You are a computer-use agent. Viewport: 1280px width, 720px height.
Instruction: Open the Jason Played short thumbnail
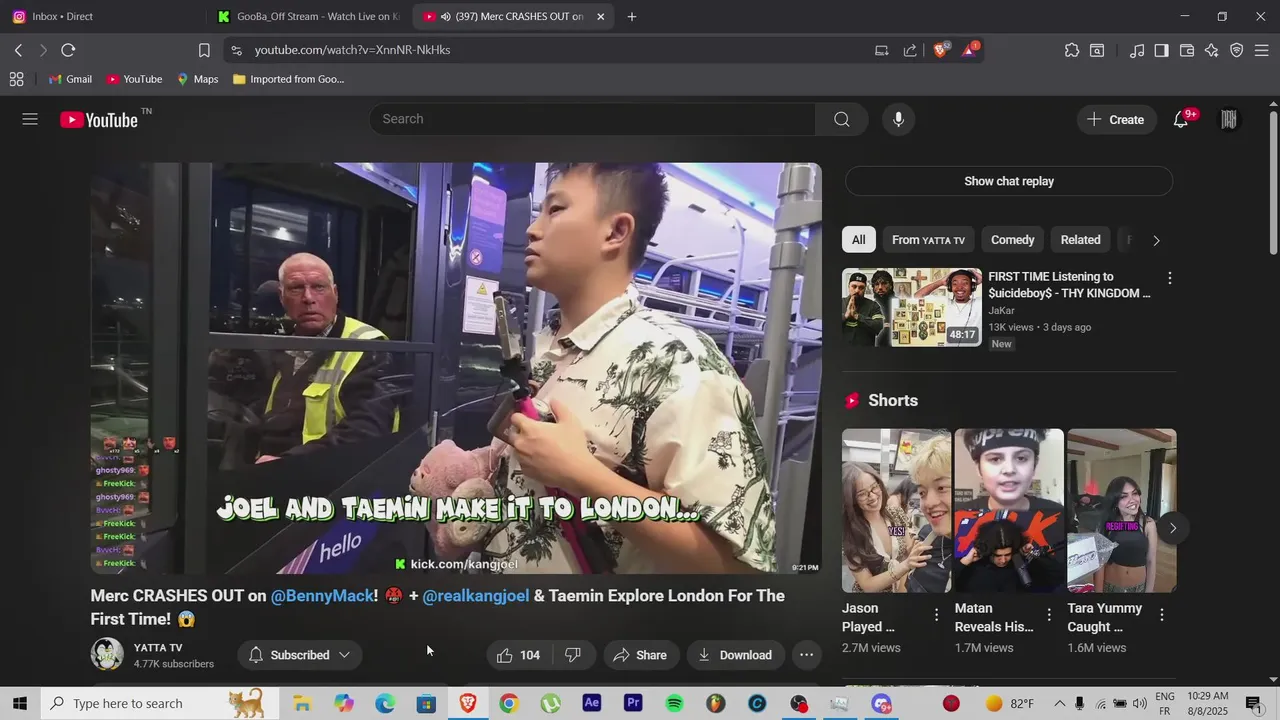pyautogui.click(x=897, y=511)
